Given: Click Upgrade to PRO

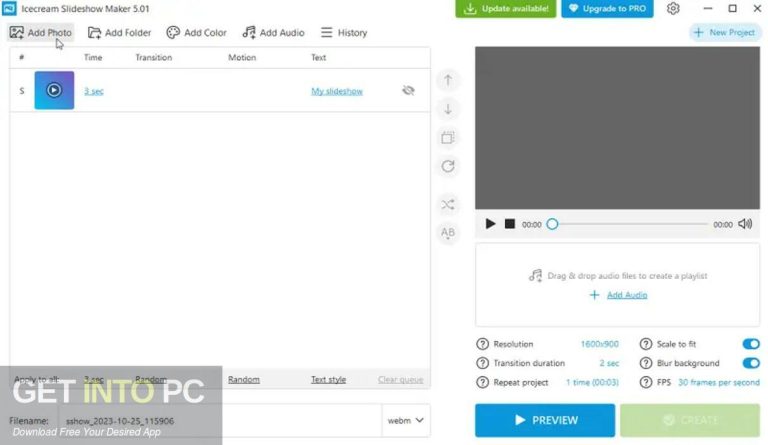Looking at the screenshot, I should (x=607, y=9).
